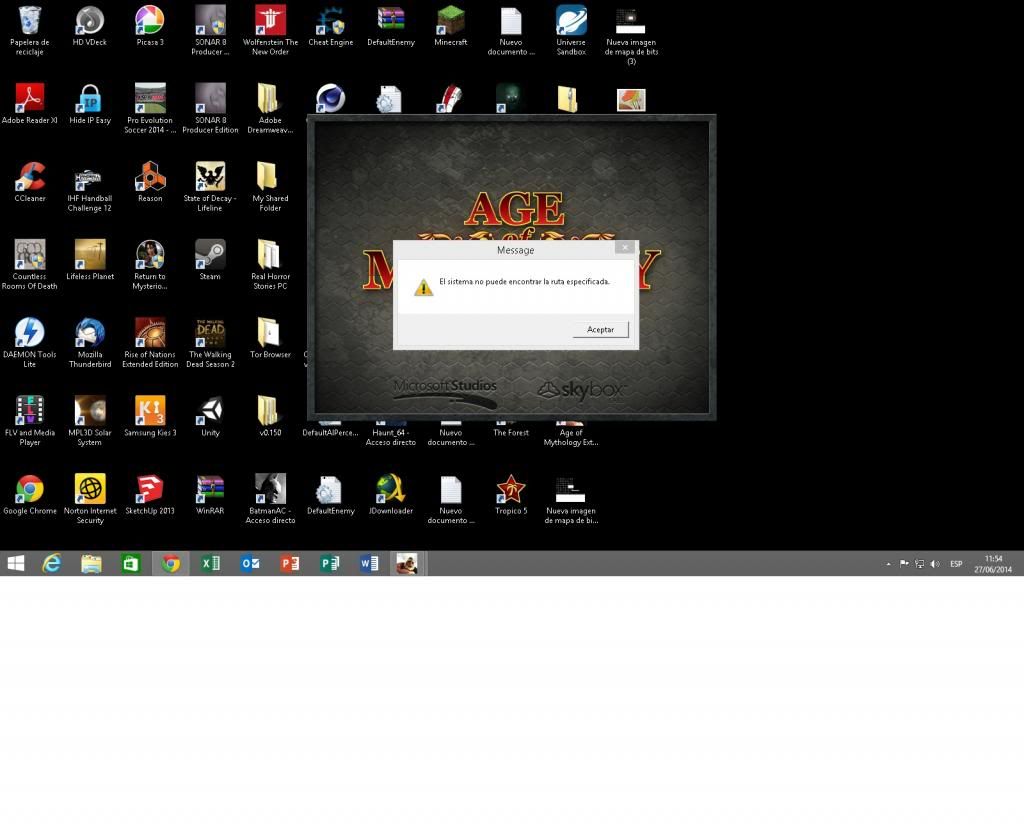The width and height of the screenshot is (1024, 830).
Task: Open Real Horror Stories PC folder
Action: point(270,264)
